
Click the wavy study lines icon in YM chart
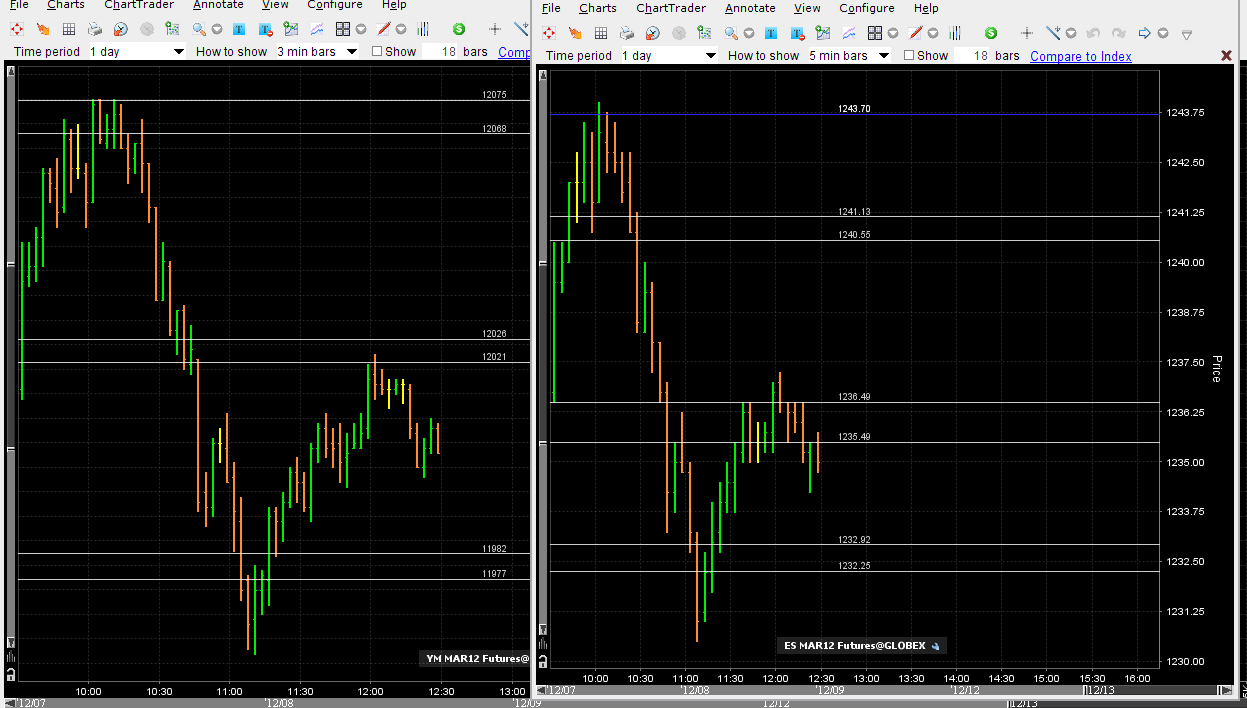point(317,29)
